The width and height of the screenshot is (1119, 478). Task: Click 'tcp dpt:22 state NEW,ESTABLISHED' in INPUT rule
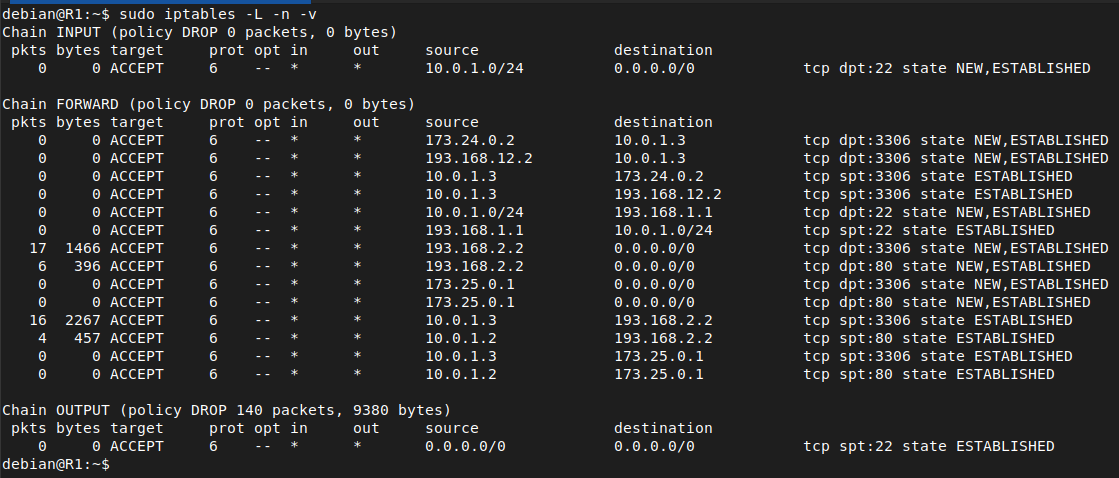coord(947,68)
